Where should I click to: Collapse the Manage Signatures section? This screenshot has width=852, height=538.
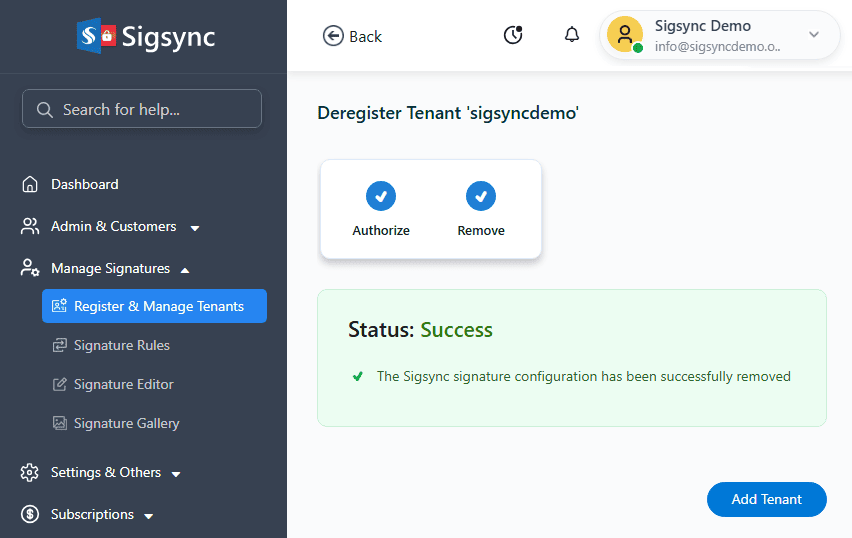[x=185, y=269]
